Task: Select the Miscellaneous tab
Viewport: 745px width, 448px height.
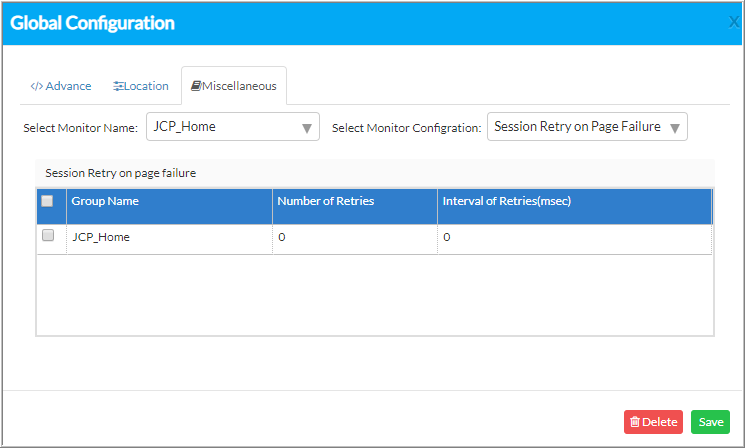Action: pos(234,86)
